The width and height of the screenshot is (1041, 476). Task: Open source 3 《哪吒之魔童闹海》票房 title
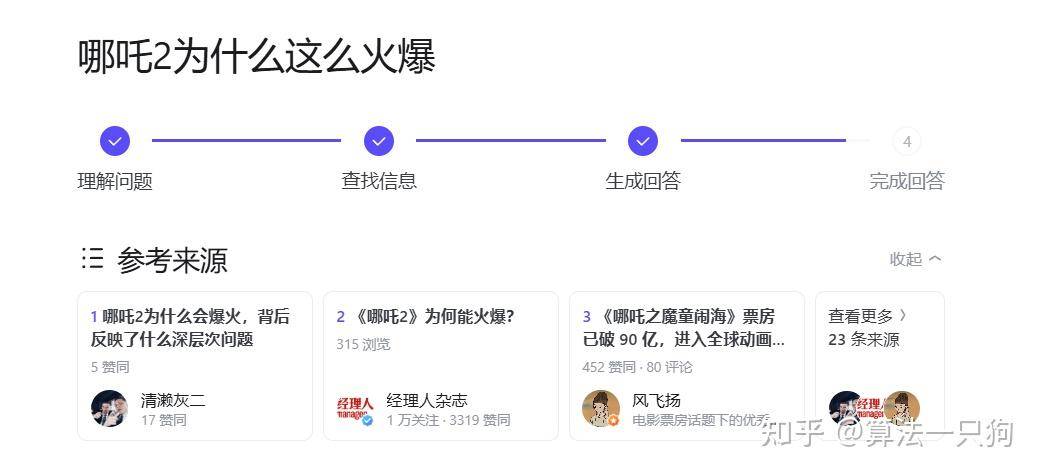[x=684, y=328]
